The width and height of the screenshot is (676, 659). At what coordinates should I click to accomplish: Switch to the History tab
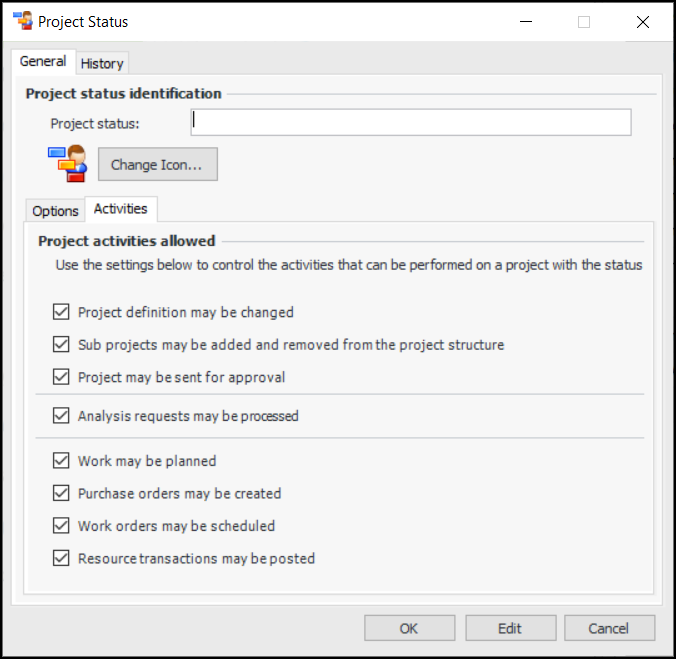pyautogui.click(x=102, y=63)
